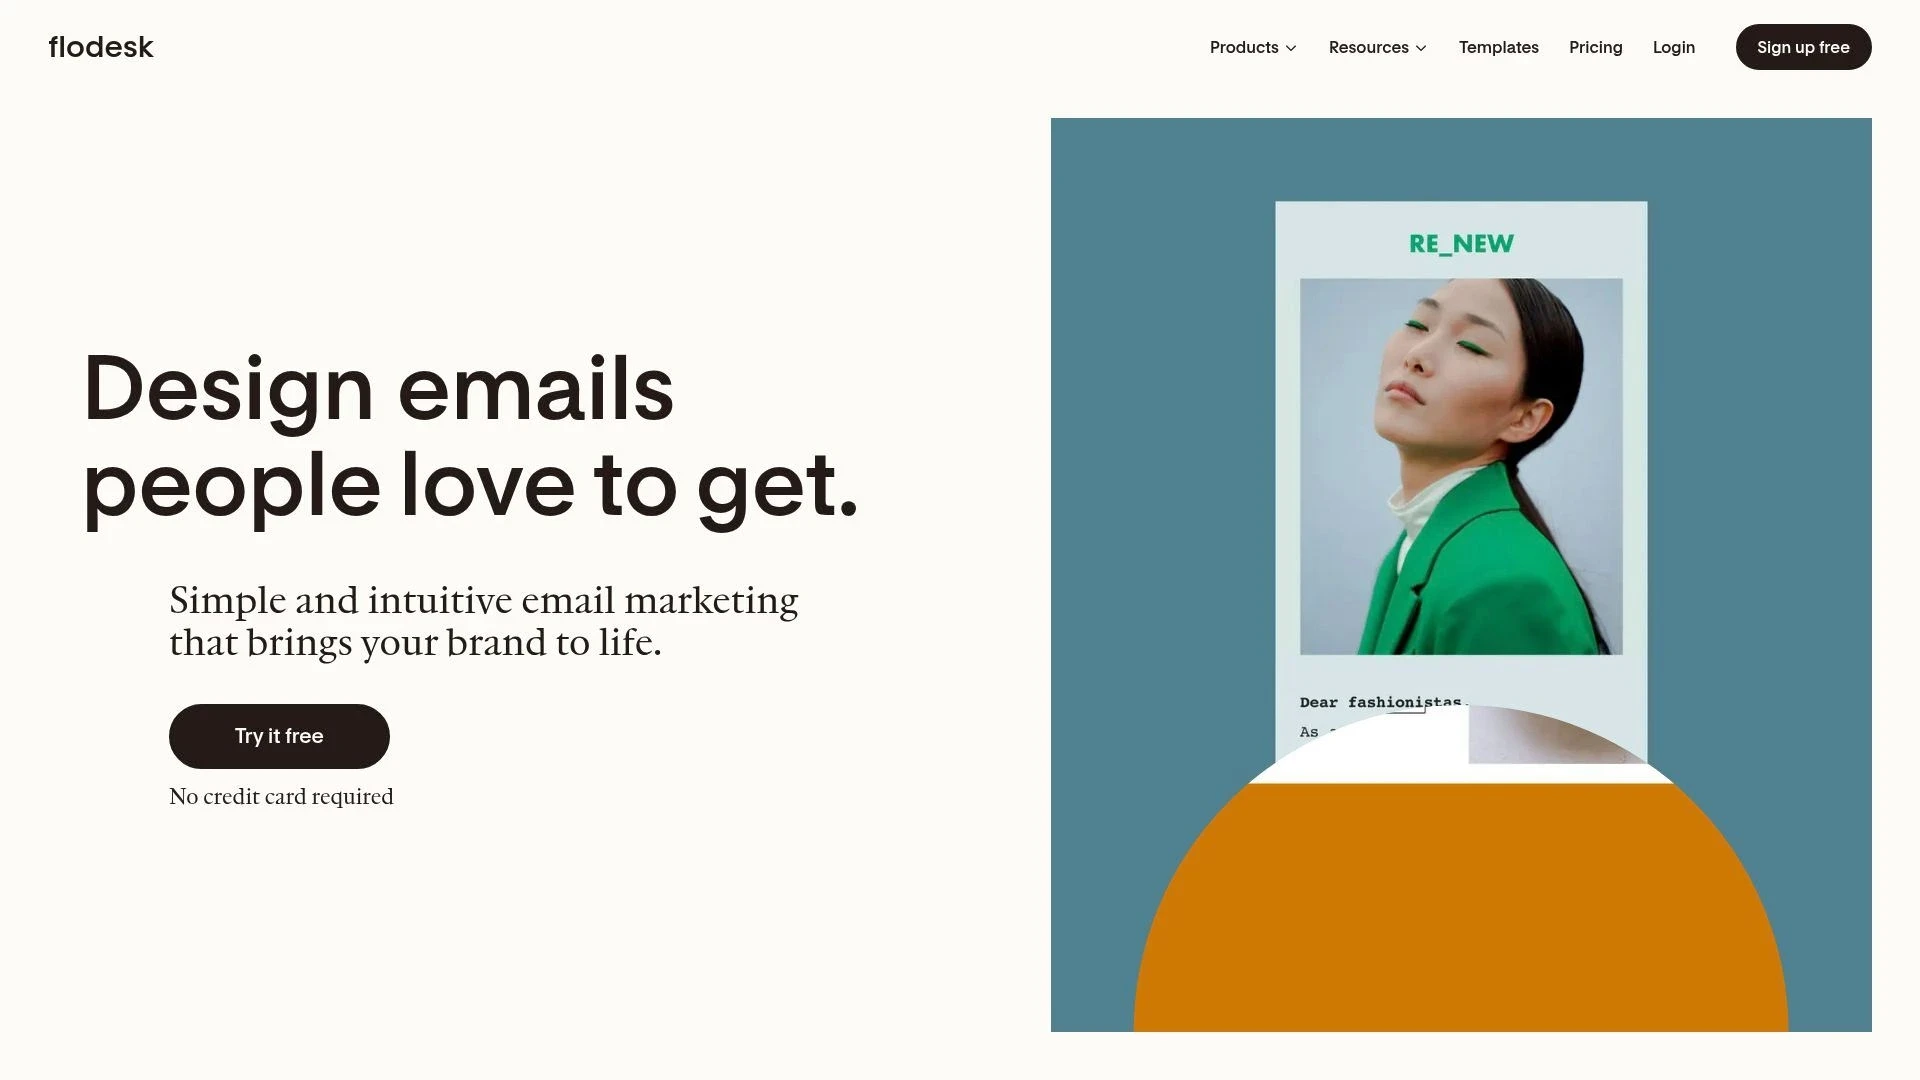The height and width of the screenshot is (1080, 1920).
Task: Click Try it free CTA button
Action: click(x=278, y=736)
